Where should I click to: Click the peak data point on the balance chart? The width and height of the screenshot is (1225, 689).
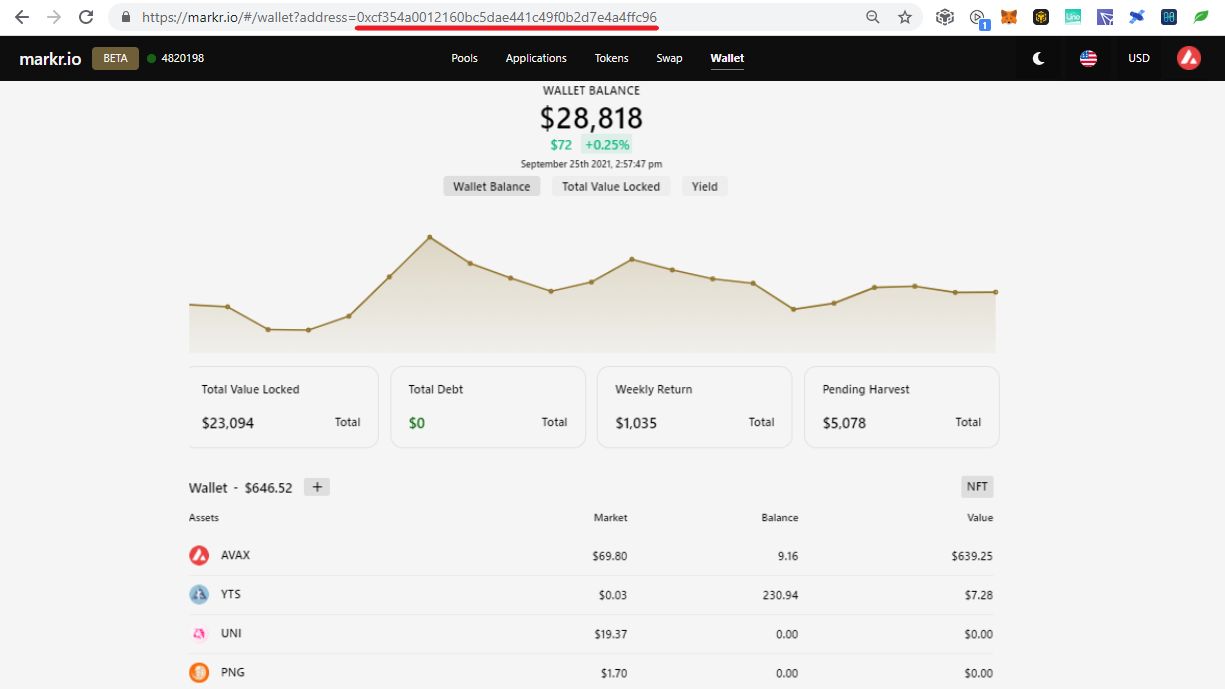coord(429,237)
